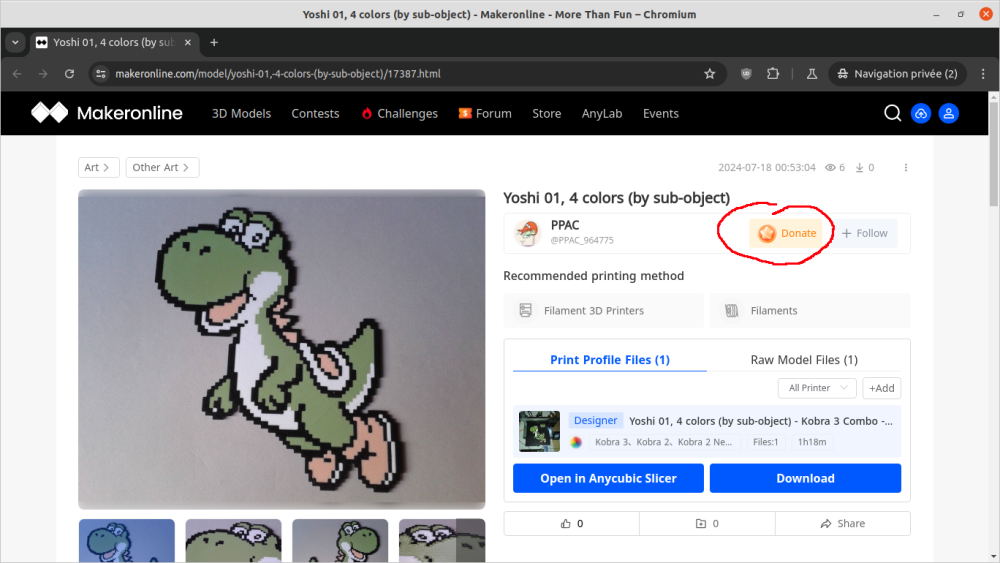Switch to Print Profile Files tab
The width and height of the screenshot is (1000, 563).
click(x=610, y=360)
